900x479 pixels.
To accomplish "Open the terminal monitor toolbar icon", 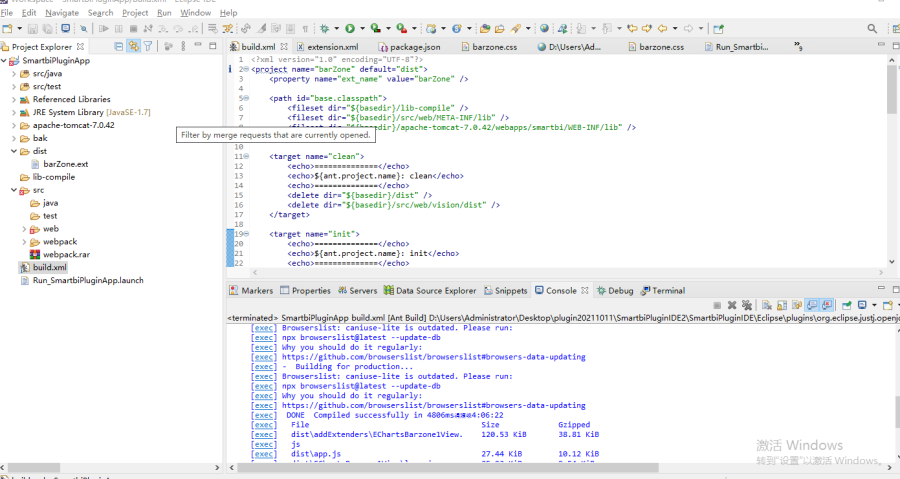I will [65, 29].
